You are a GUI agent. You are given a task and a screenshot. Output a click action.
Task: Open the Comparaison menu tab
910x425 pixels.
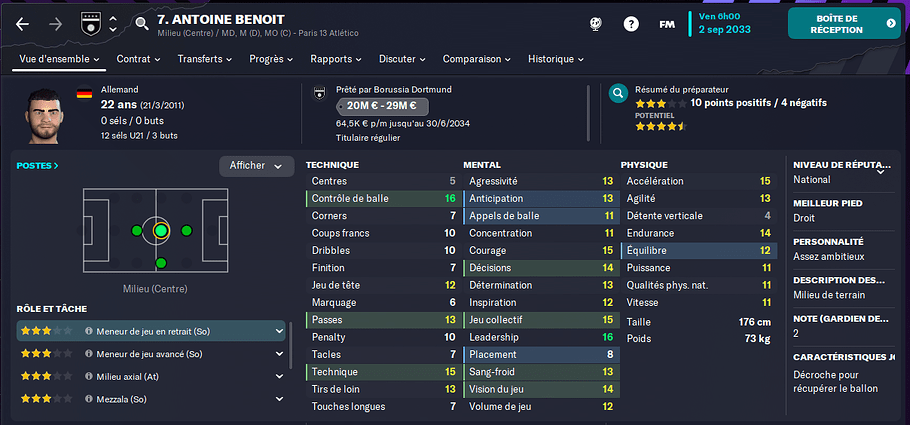(x=476, y=59)
